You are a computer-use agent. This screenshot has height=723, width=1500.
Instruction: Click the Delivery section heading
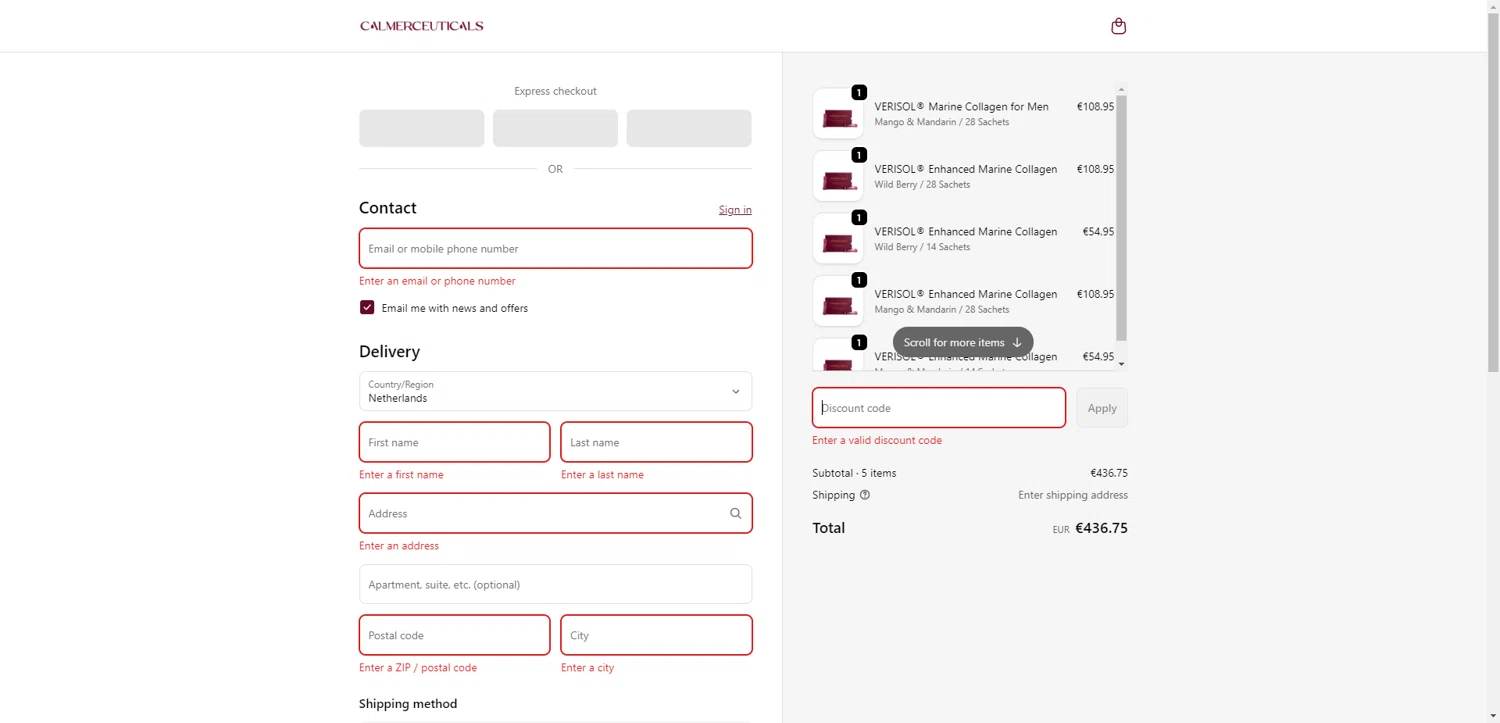click(389, 352)
